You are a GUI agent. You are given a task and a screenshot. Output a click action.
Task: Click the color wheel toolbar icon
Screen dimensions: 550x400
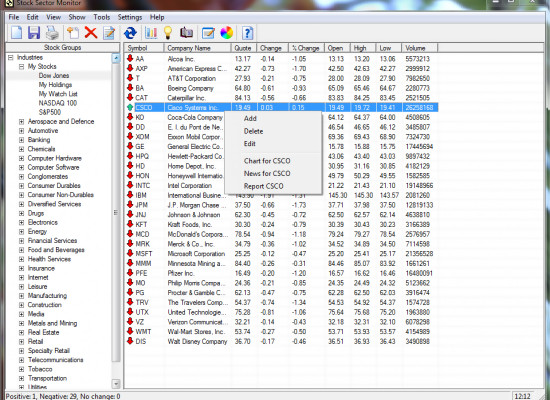227,33
